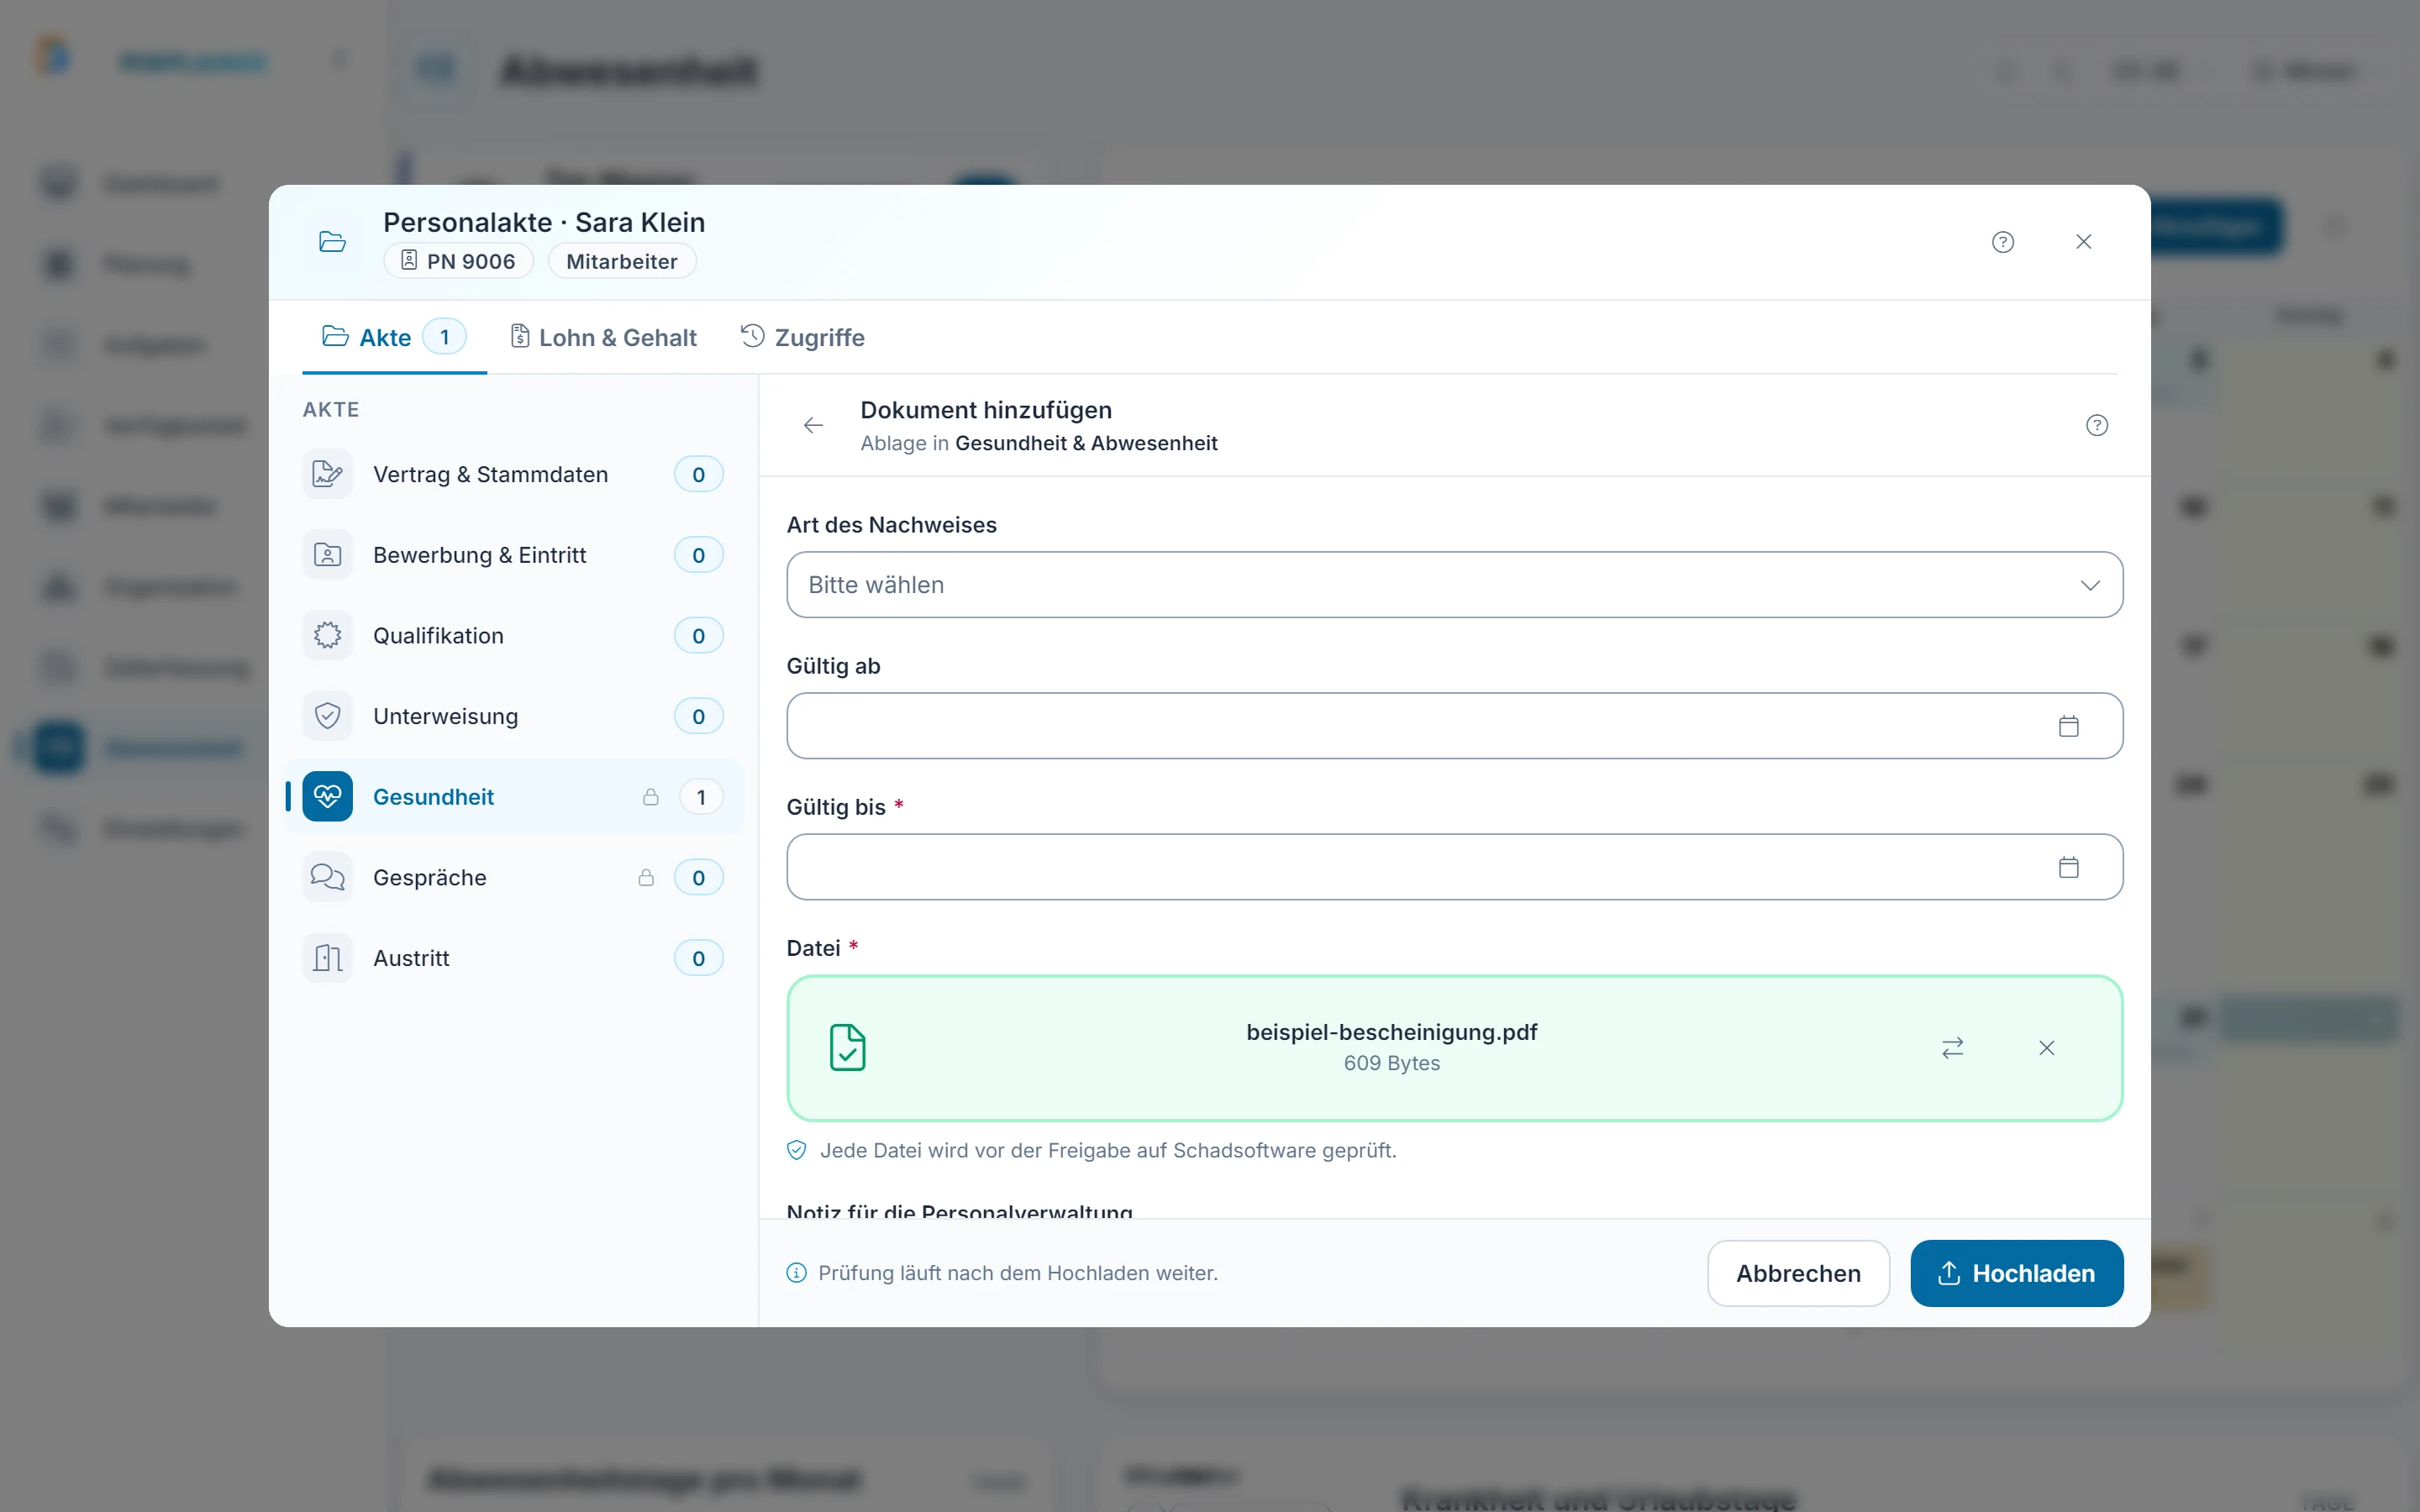Click the Mitarbeiter badge
The height and width of the screenshot is (1512, 2420).
[621, 261]
